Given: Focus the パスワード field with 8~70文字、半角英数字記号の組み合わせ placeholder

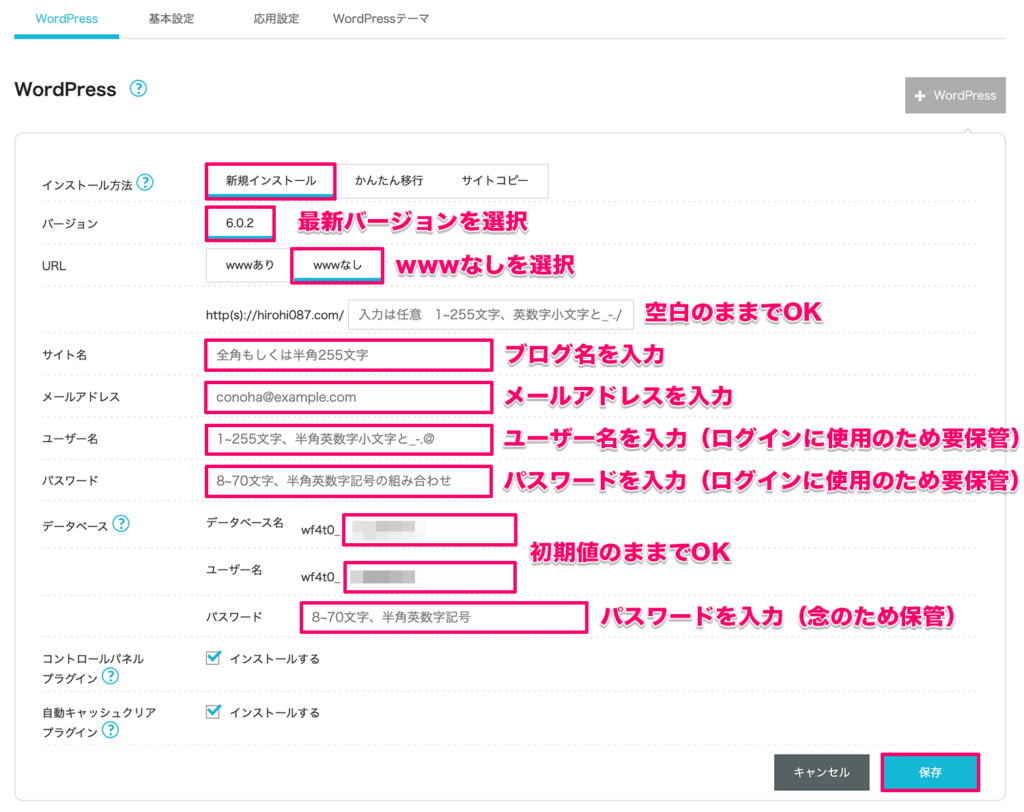Looking at the screenshot, I should point(349,481).
